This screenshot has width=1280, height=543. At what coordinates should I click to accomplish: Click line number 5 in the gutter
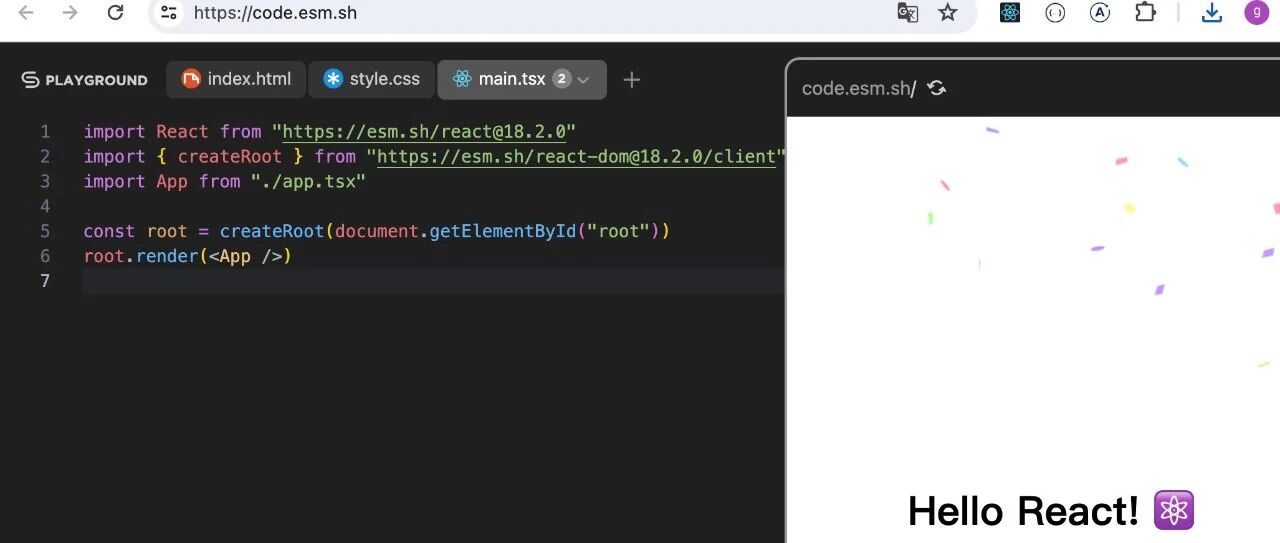[44, 231]
